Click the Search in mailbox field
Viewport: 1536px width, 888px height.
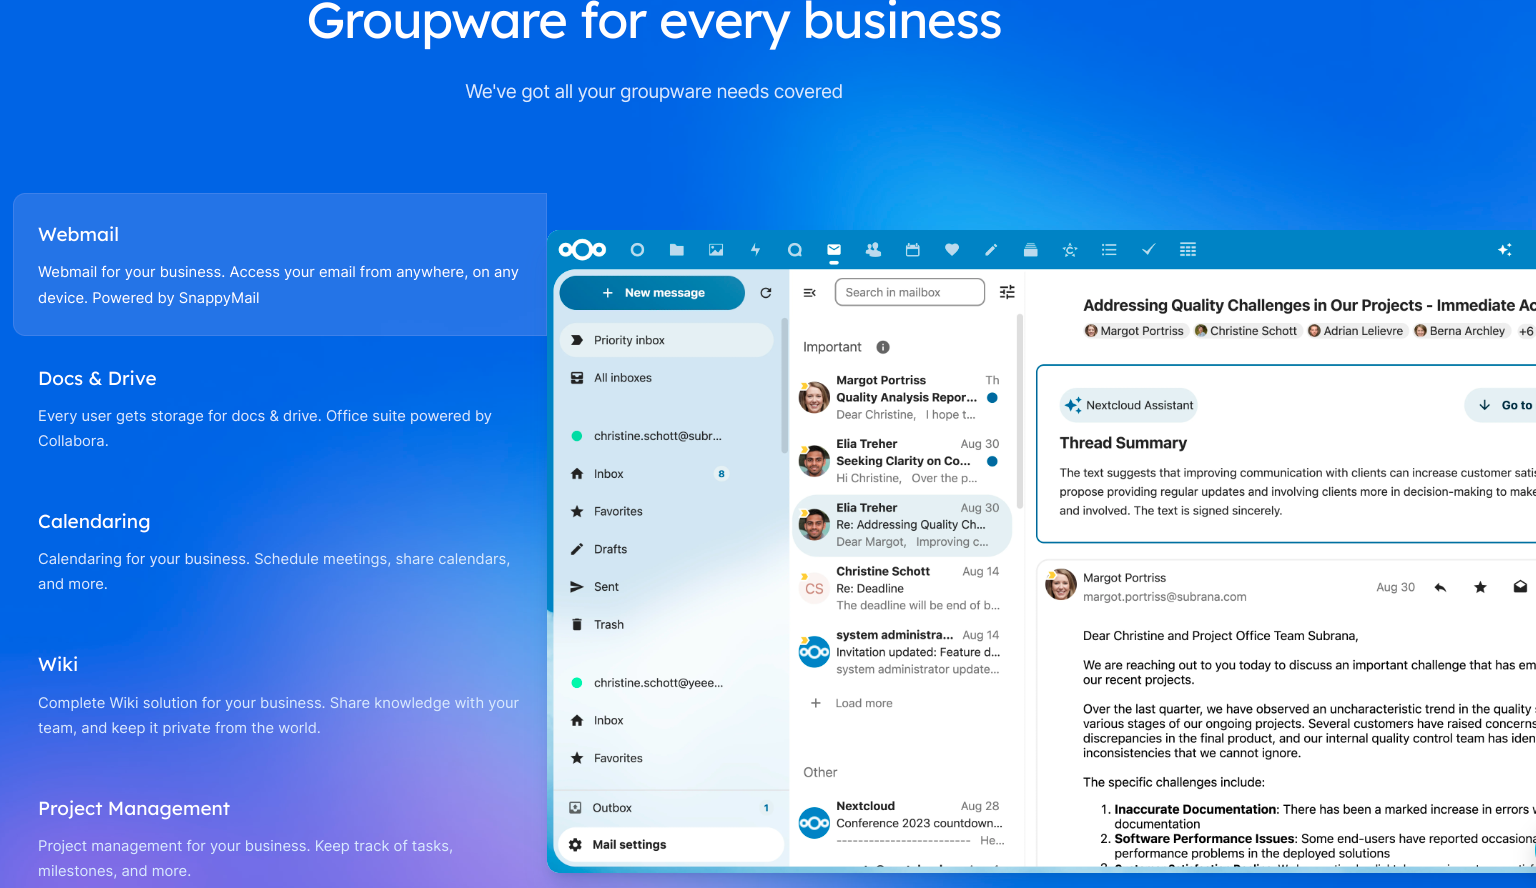[x=908, y=292]
